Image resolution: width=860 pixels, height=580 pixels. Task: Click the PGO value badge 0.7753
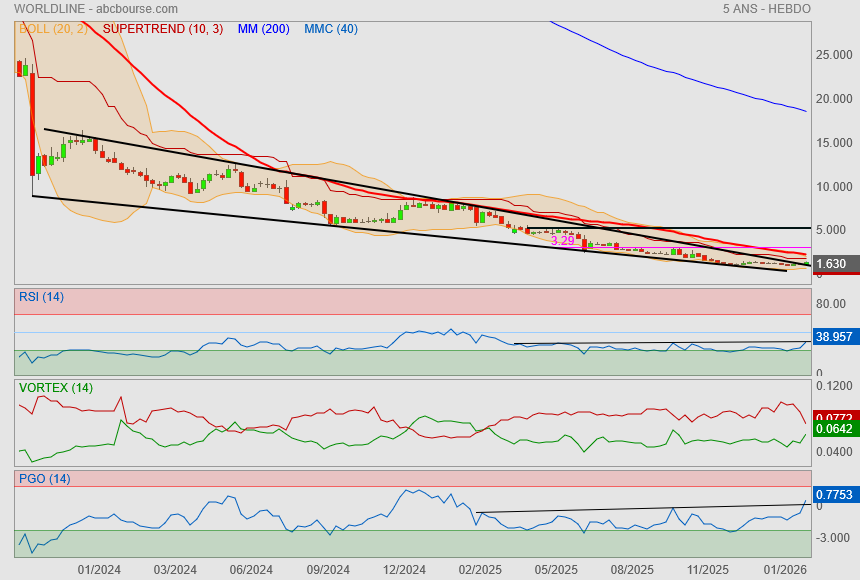coord(834,494)
